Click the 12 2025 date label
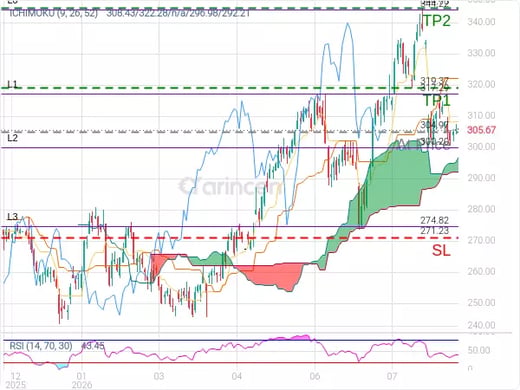Image resolution: width=520 pixels, height=390 pixels. point(16,381)
